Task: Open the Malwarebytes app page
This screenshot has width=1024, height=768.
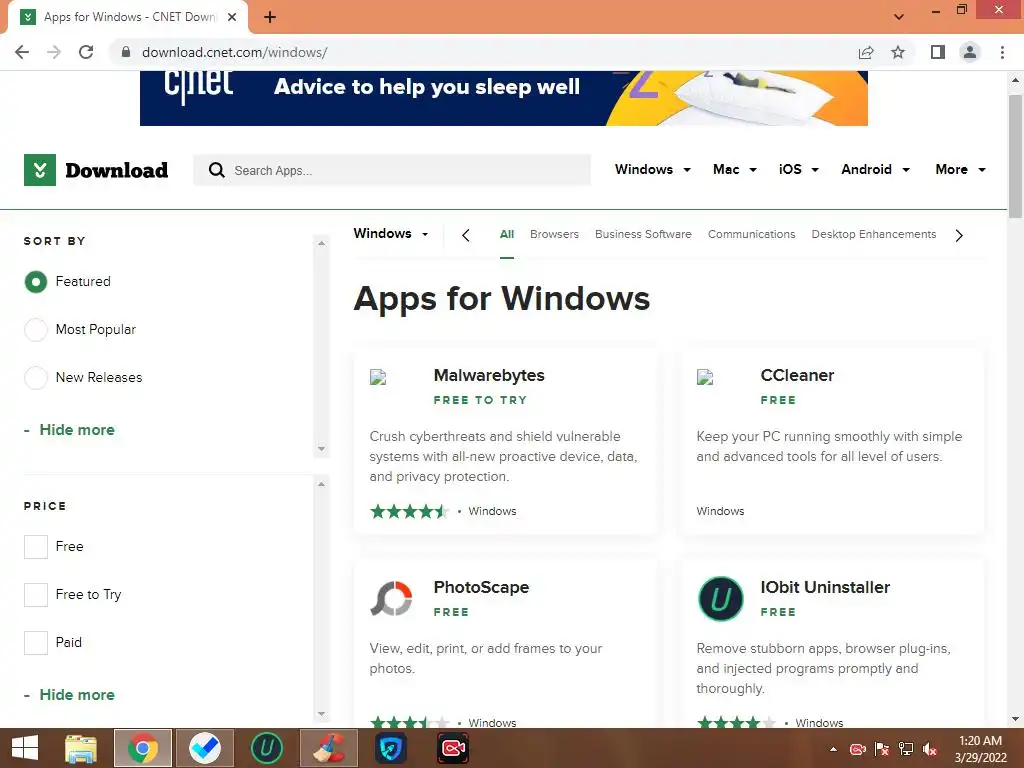Action: coord(489,376)
